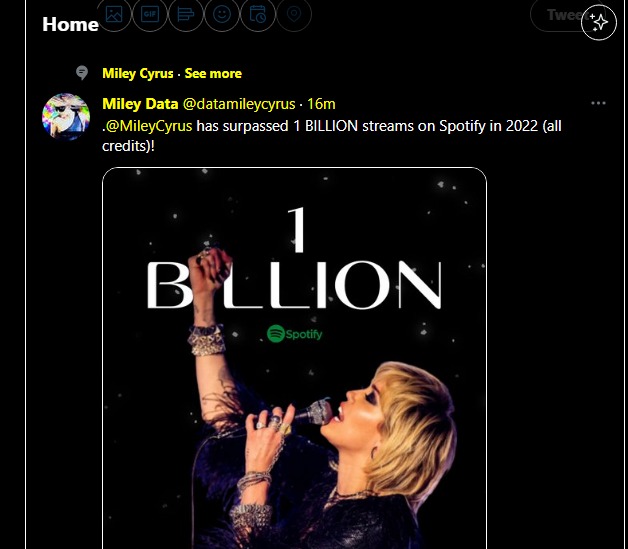The image size is (628, 549).
Task: Click the add media image icon
Action: pyautogui.click(x=114, y=14)
